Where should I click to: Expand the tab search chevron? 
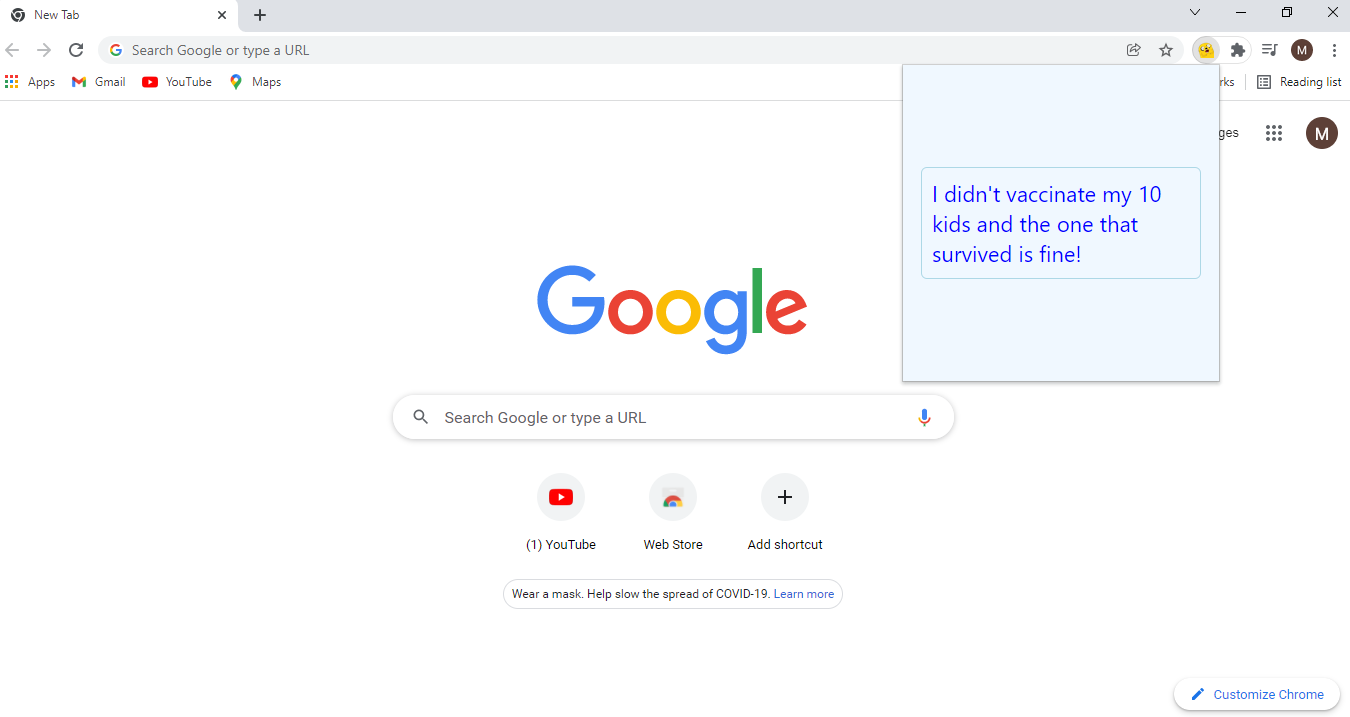1195,12
